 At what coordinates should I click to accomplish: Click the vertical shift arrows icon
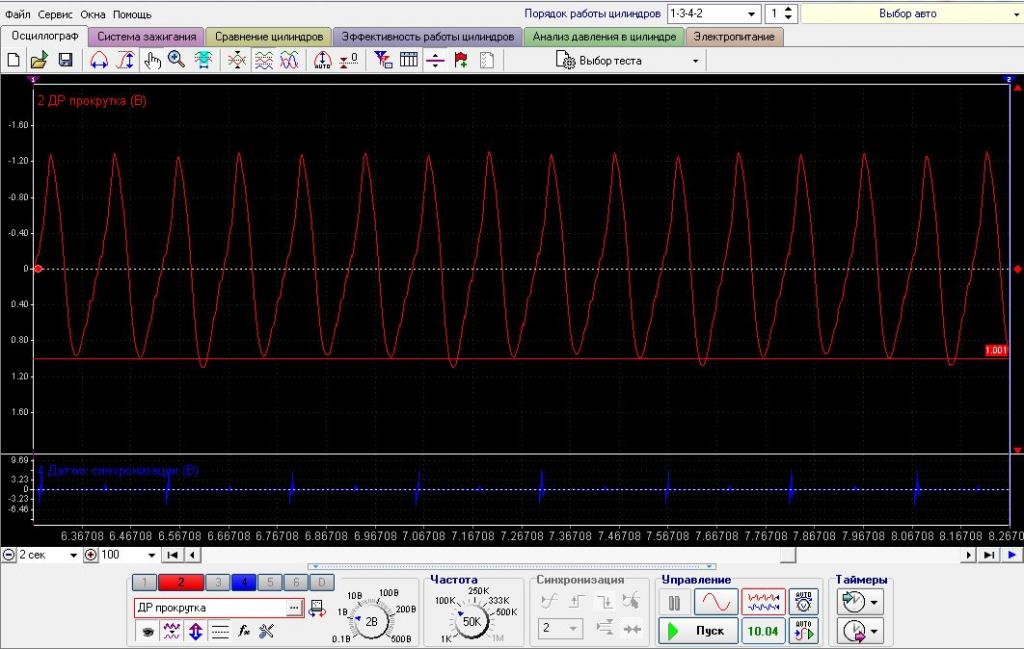(x=196, y=631)
